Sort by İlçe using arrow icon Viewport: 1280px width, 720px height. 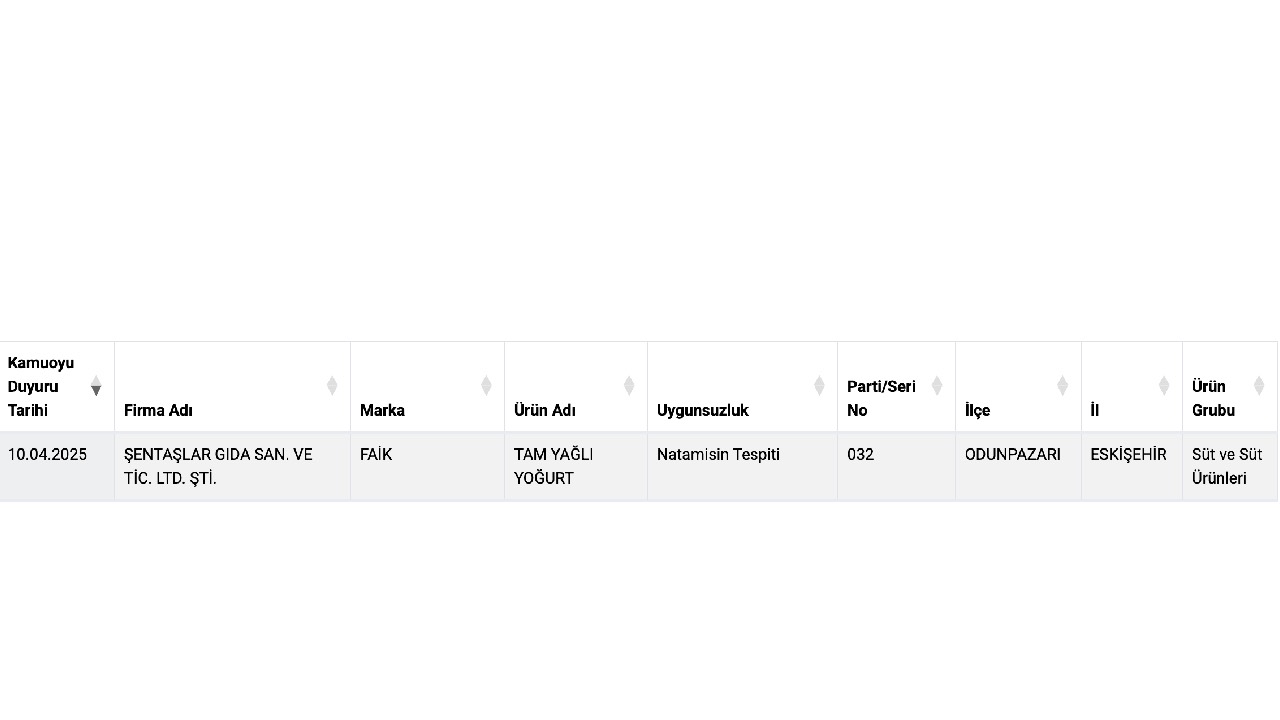point(1062,386)
